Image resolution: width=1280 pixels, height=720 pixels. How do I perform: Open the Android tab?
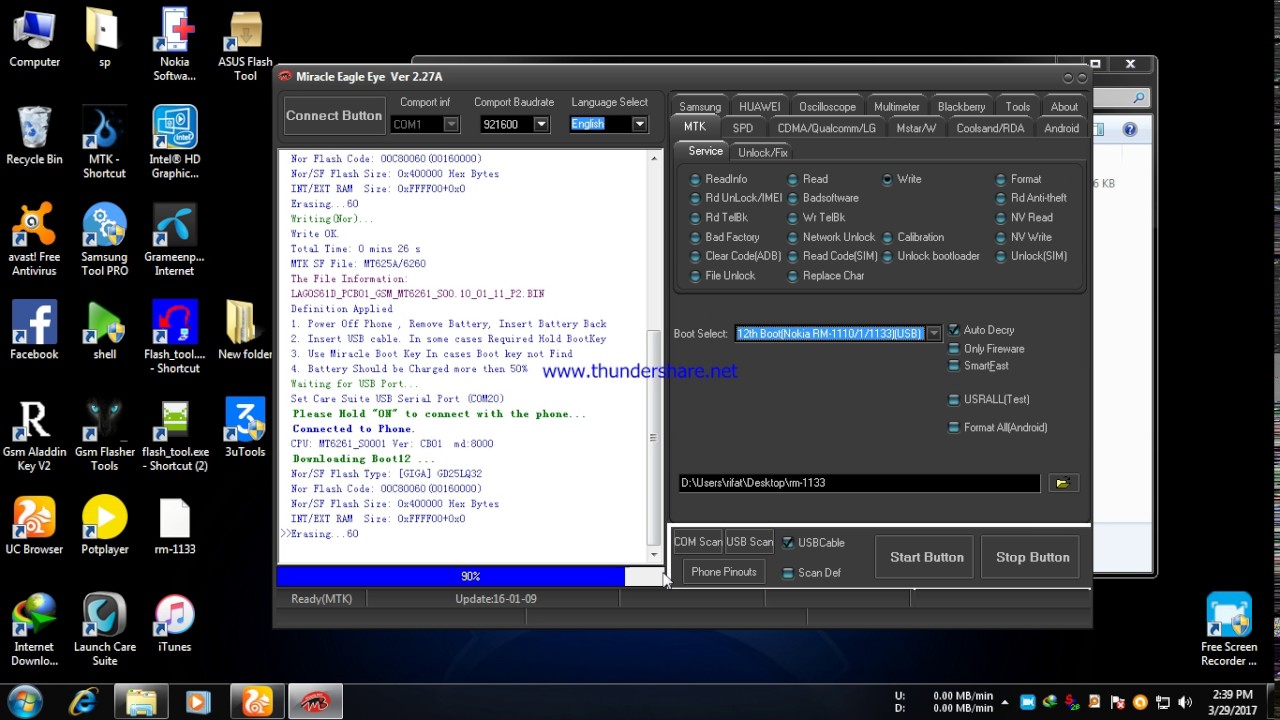pyautogui.click(x=1061, y=128)
